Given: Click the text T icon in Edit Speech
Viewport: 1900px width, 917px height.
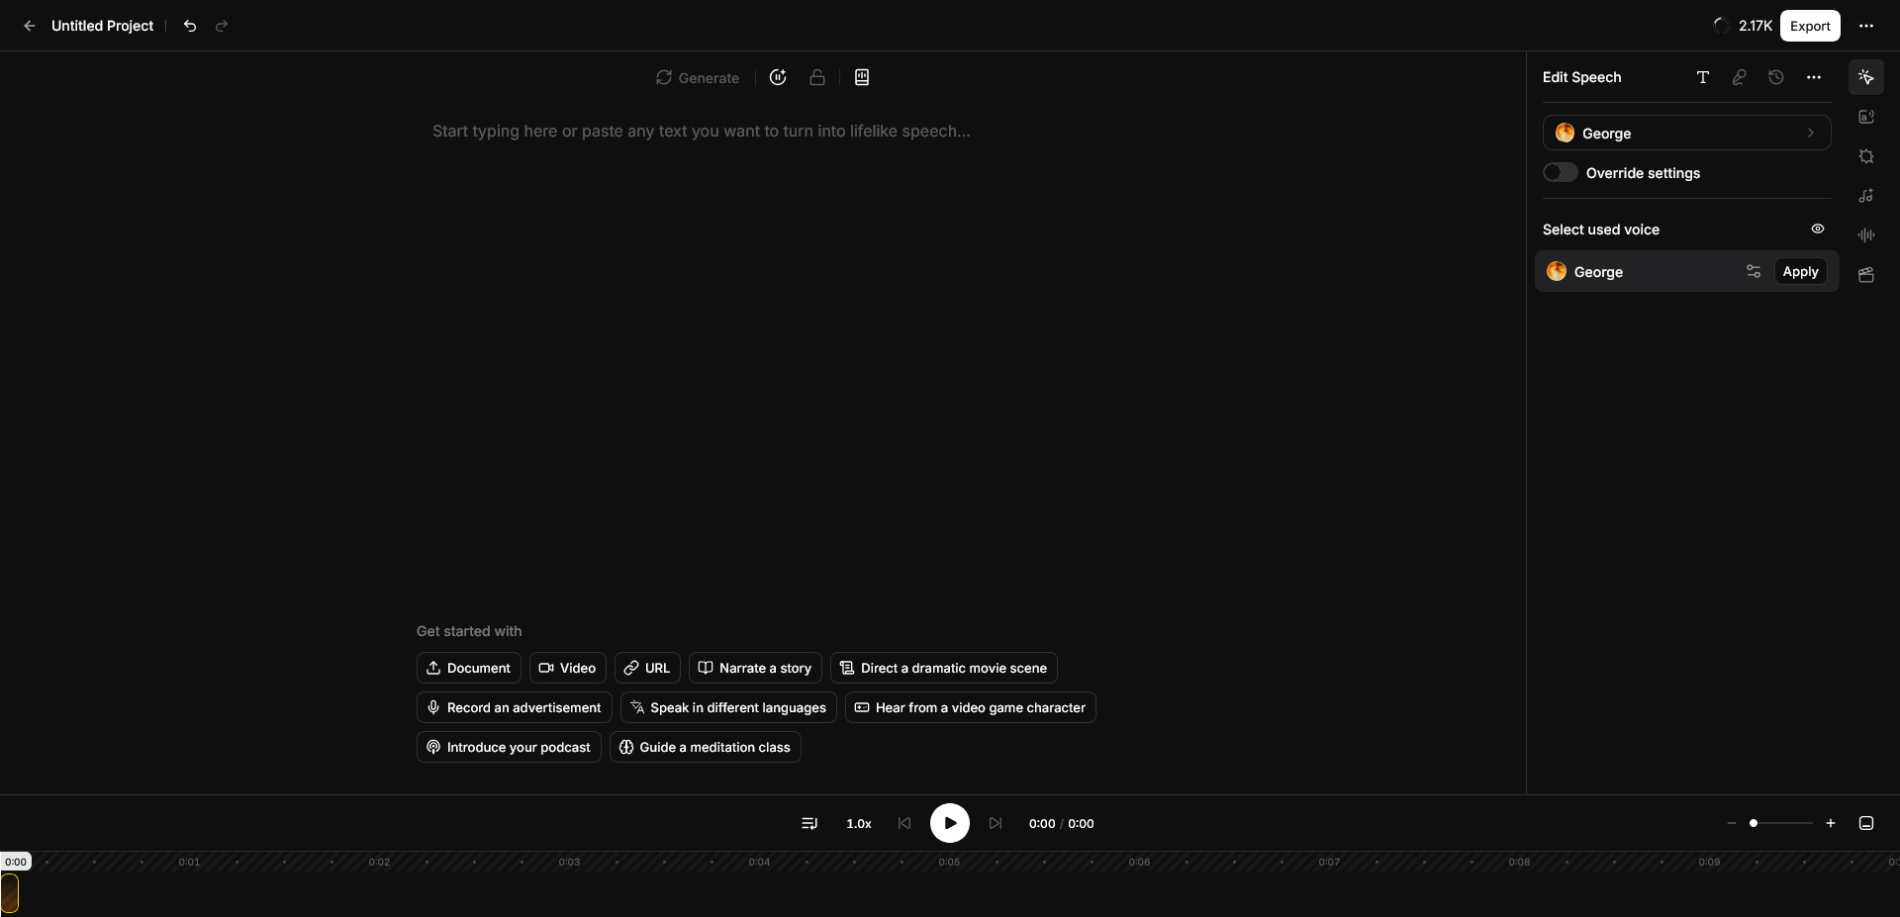Looking at the screenshot, I should [x=1703, y=77].
